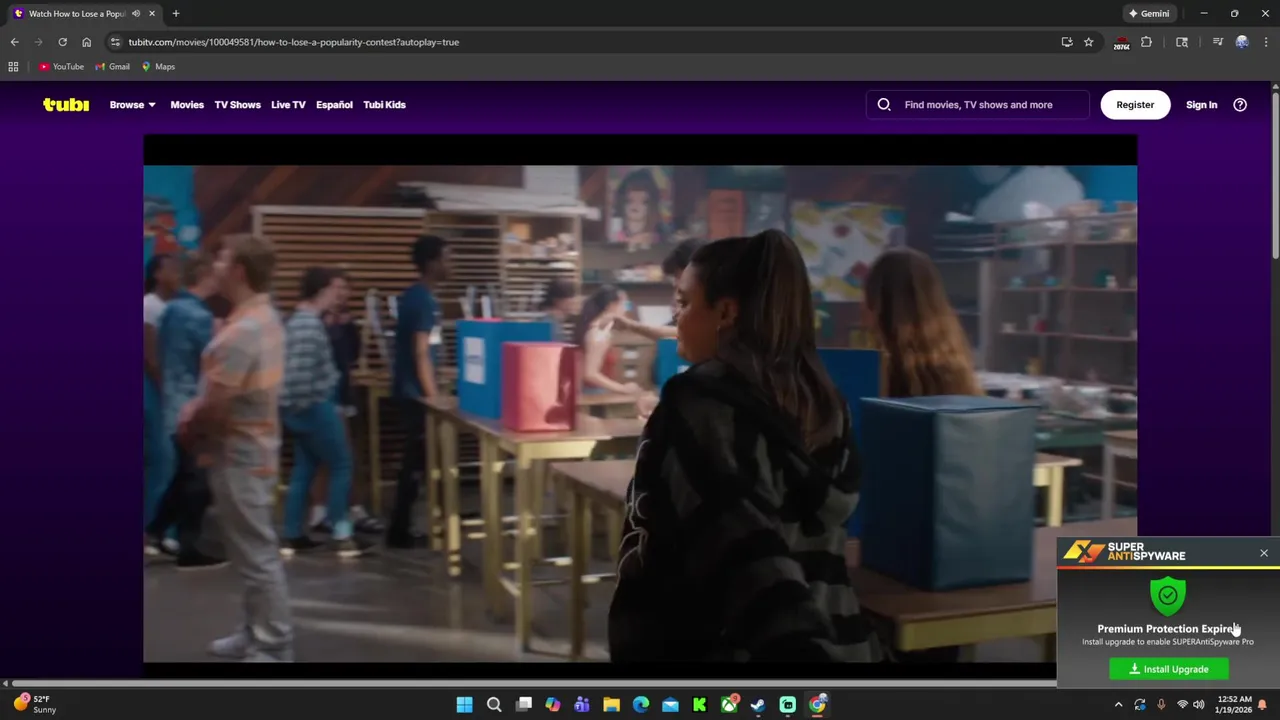This screenshot has height=720, width=1280.
Task: Open the Chrome apps grid icon
Action: 13,66
